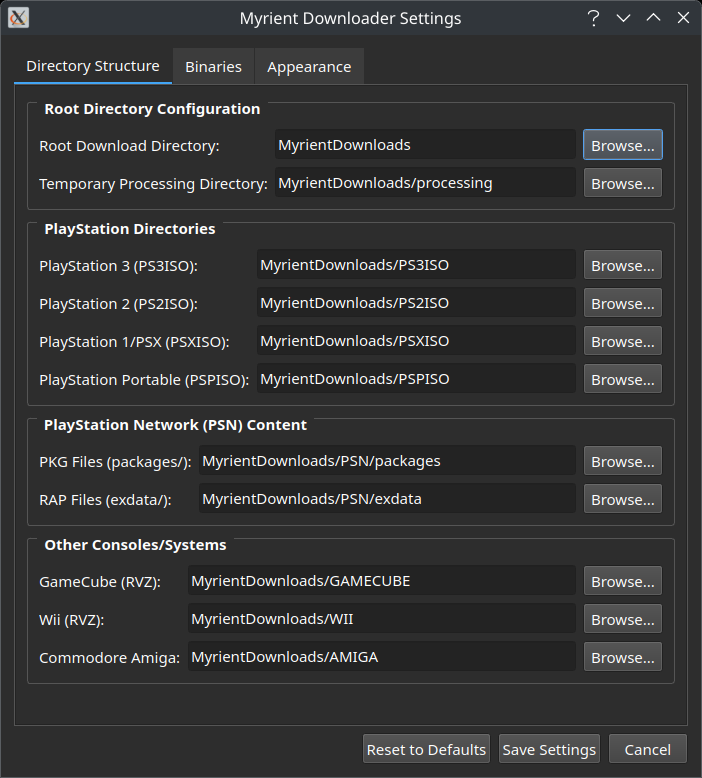Focus the PlayStation 2 path field
702x778 pixels.
[x=415, y=303]
